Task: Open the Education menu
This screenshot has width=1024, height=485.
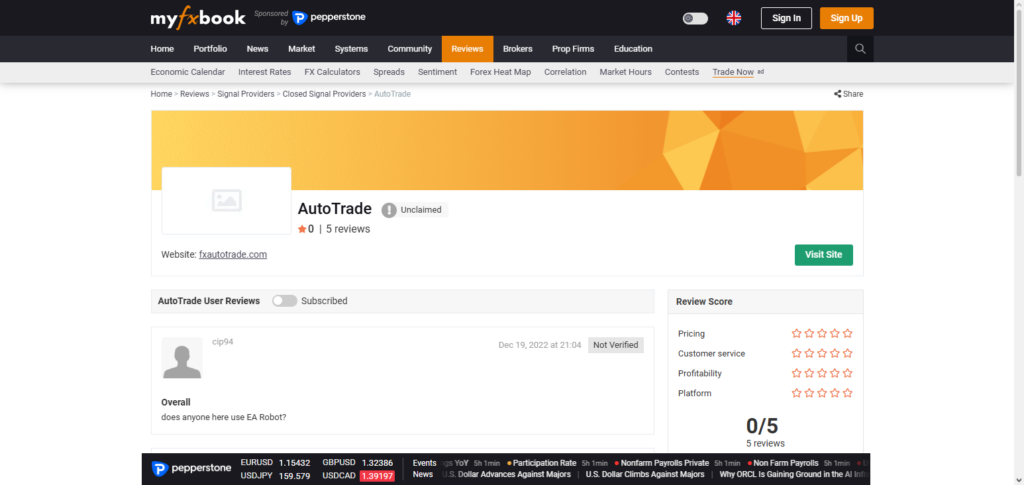Action: 633,49
